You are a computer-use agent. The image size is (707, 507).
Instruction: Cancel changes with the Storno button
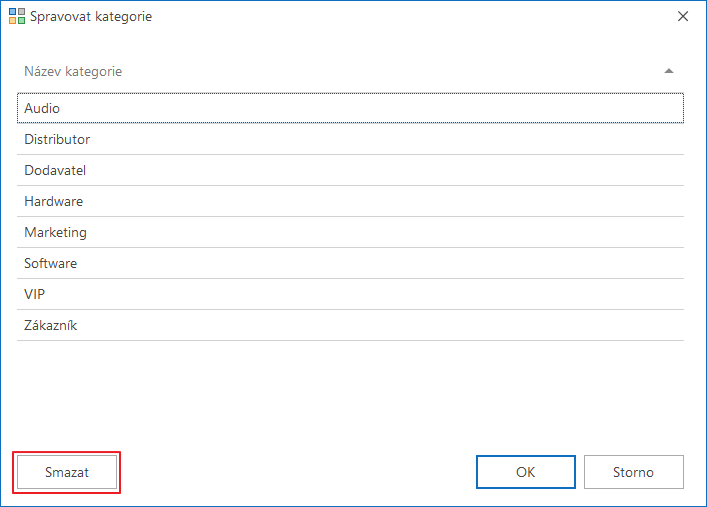(634, 472)
